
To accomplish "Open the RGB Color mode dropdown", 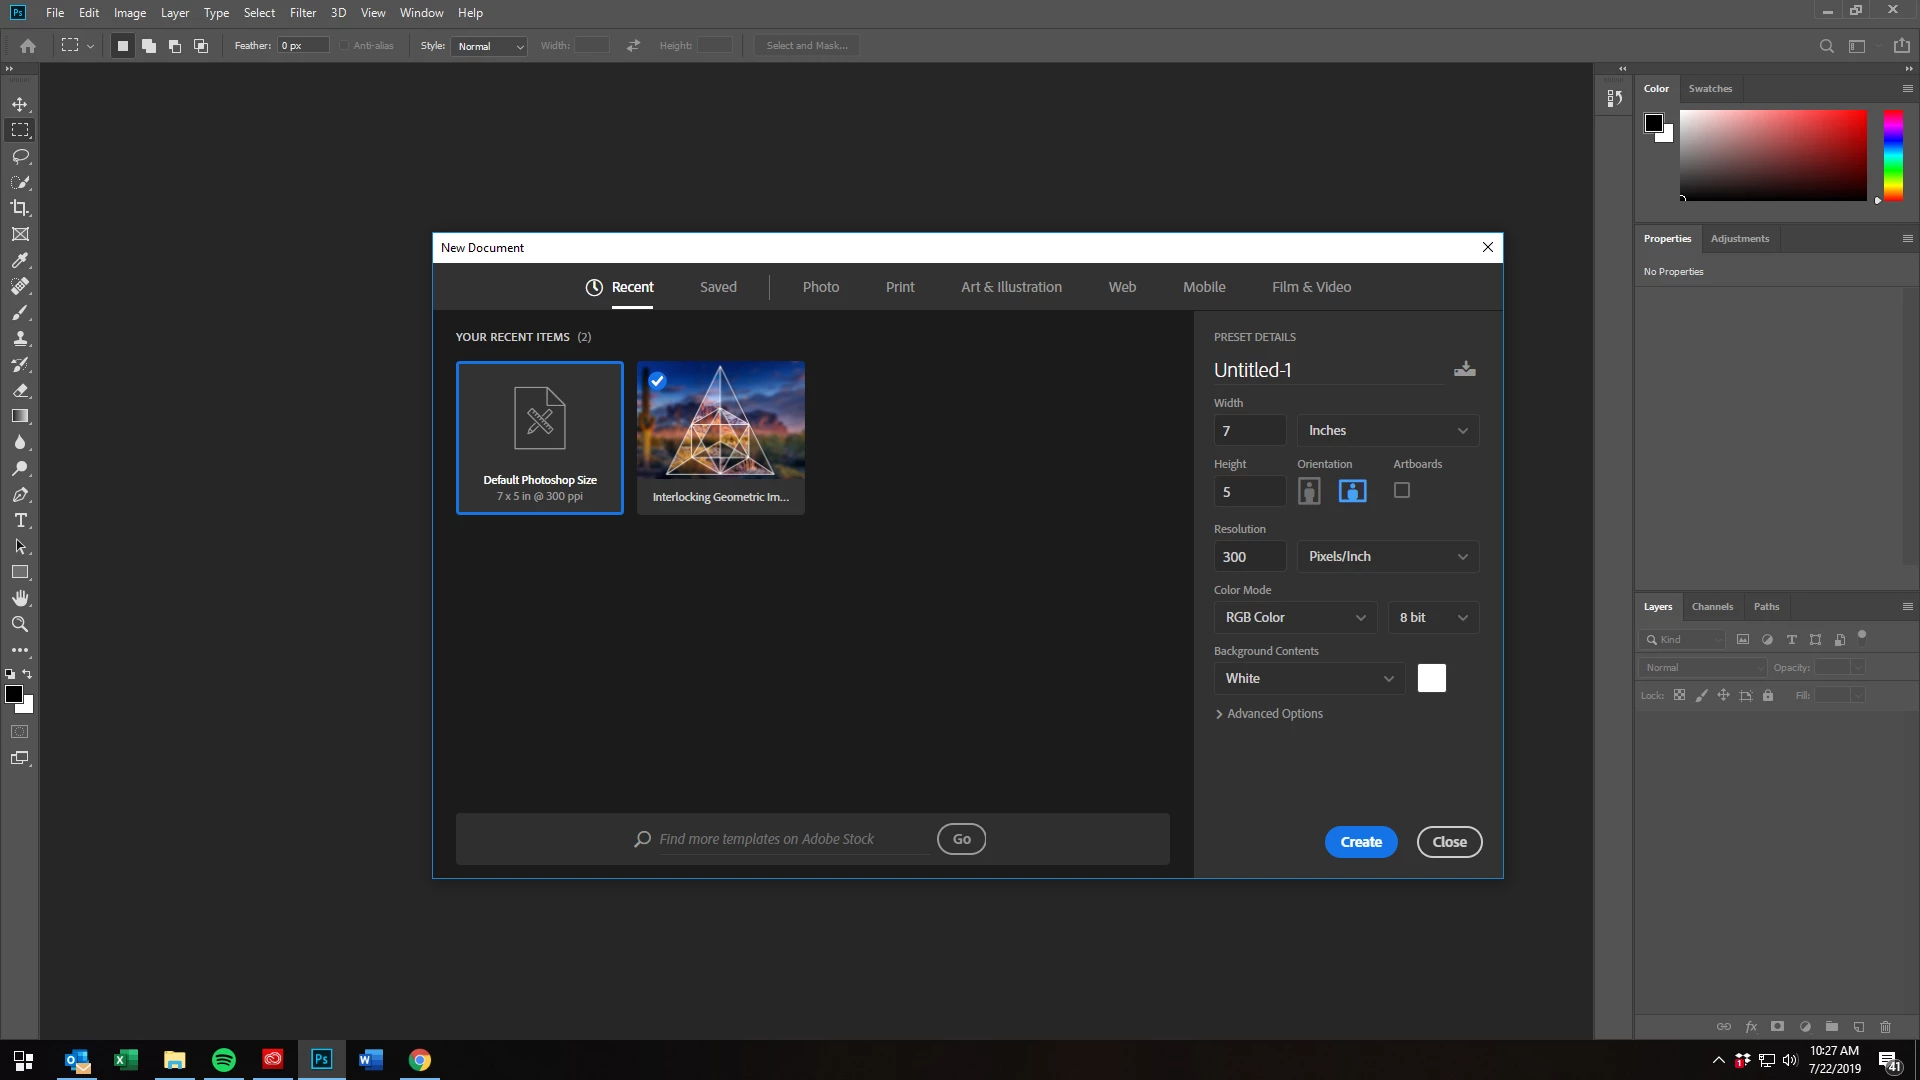I will 1294,617.
